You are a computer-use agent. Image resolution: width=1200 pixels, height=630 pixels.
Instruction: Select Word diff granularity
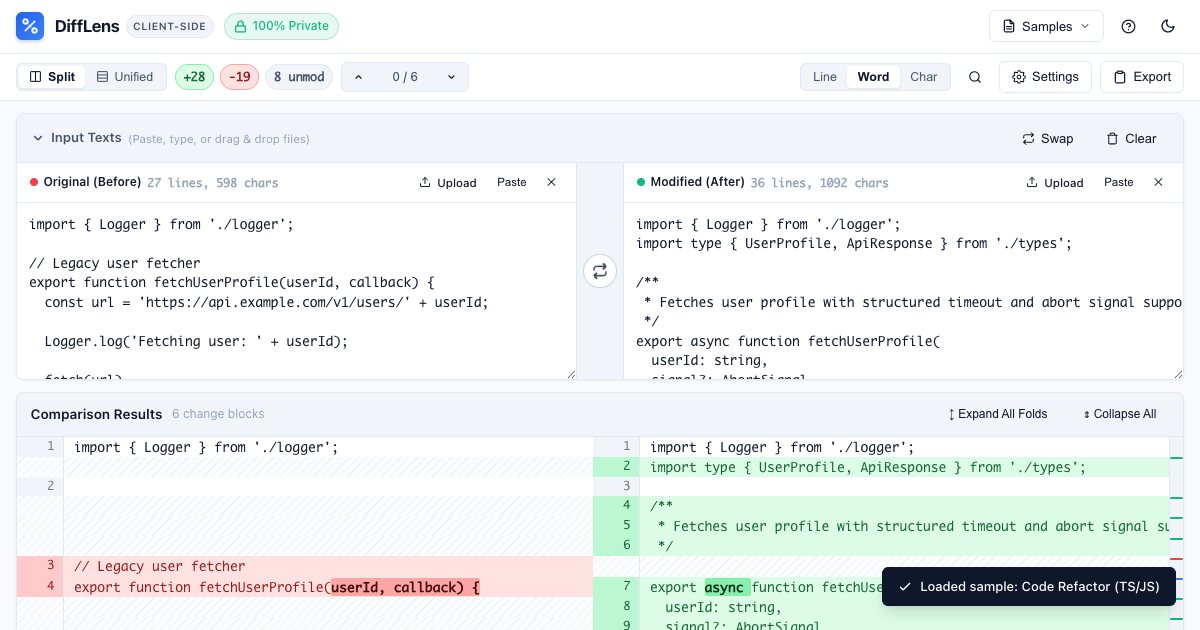[873, 77]
